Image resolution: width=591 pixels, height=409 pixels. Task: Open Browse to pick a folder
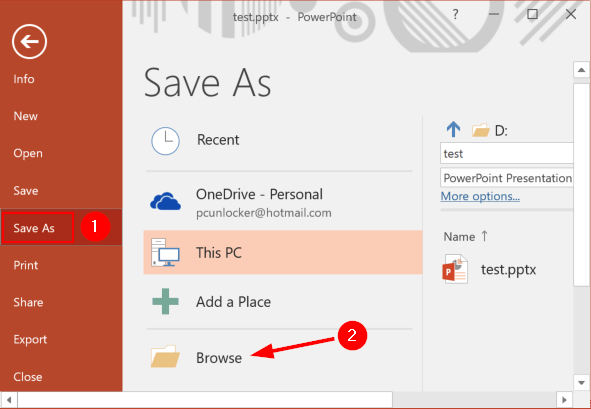point(219,358)
